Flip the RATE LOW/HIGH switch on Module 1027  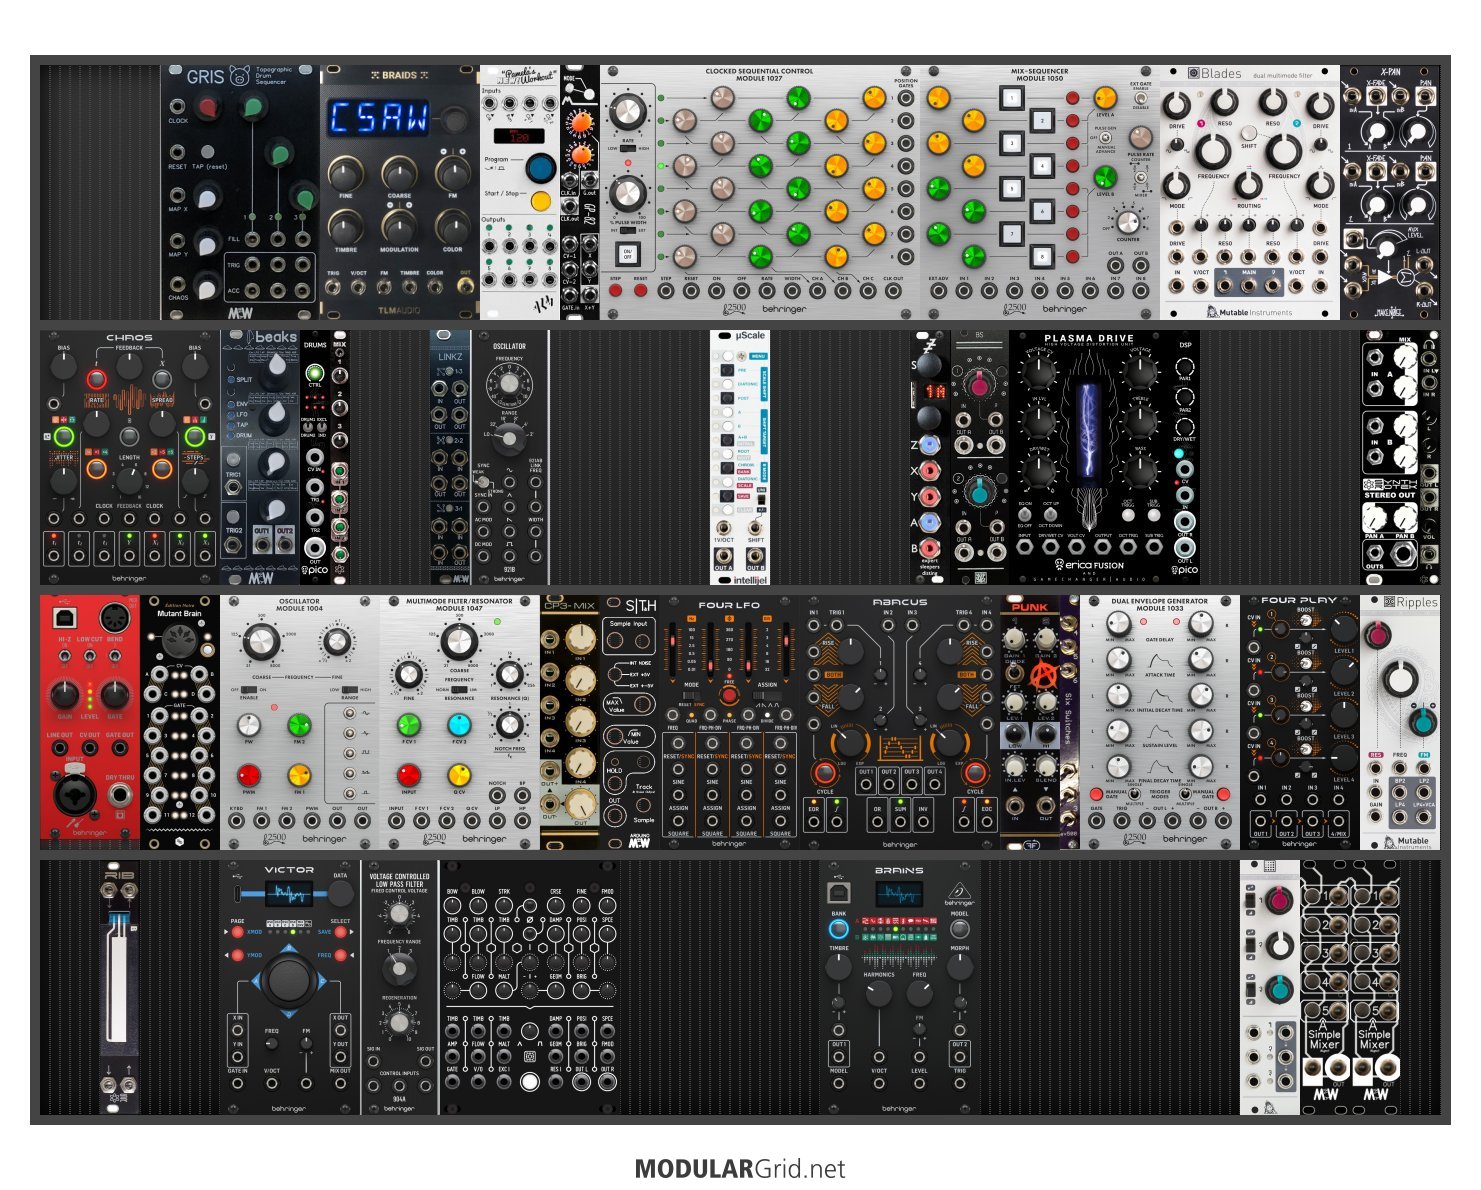click(x=627, y=148)
